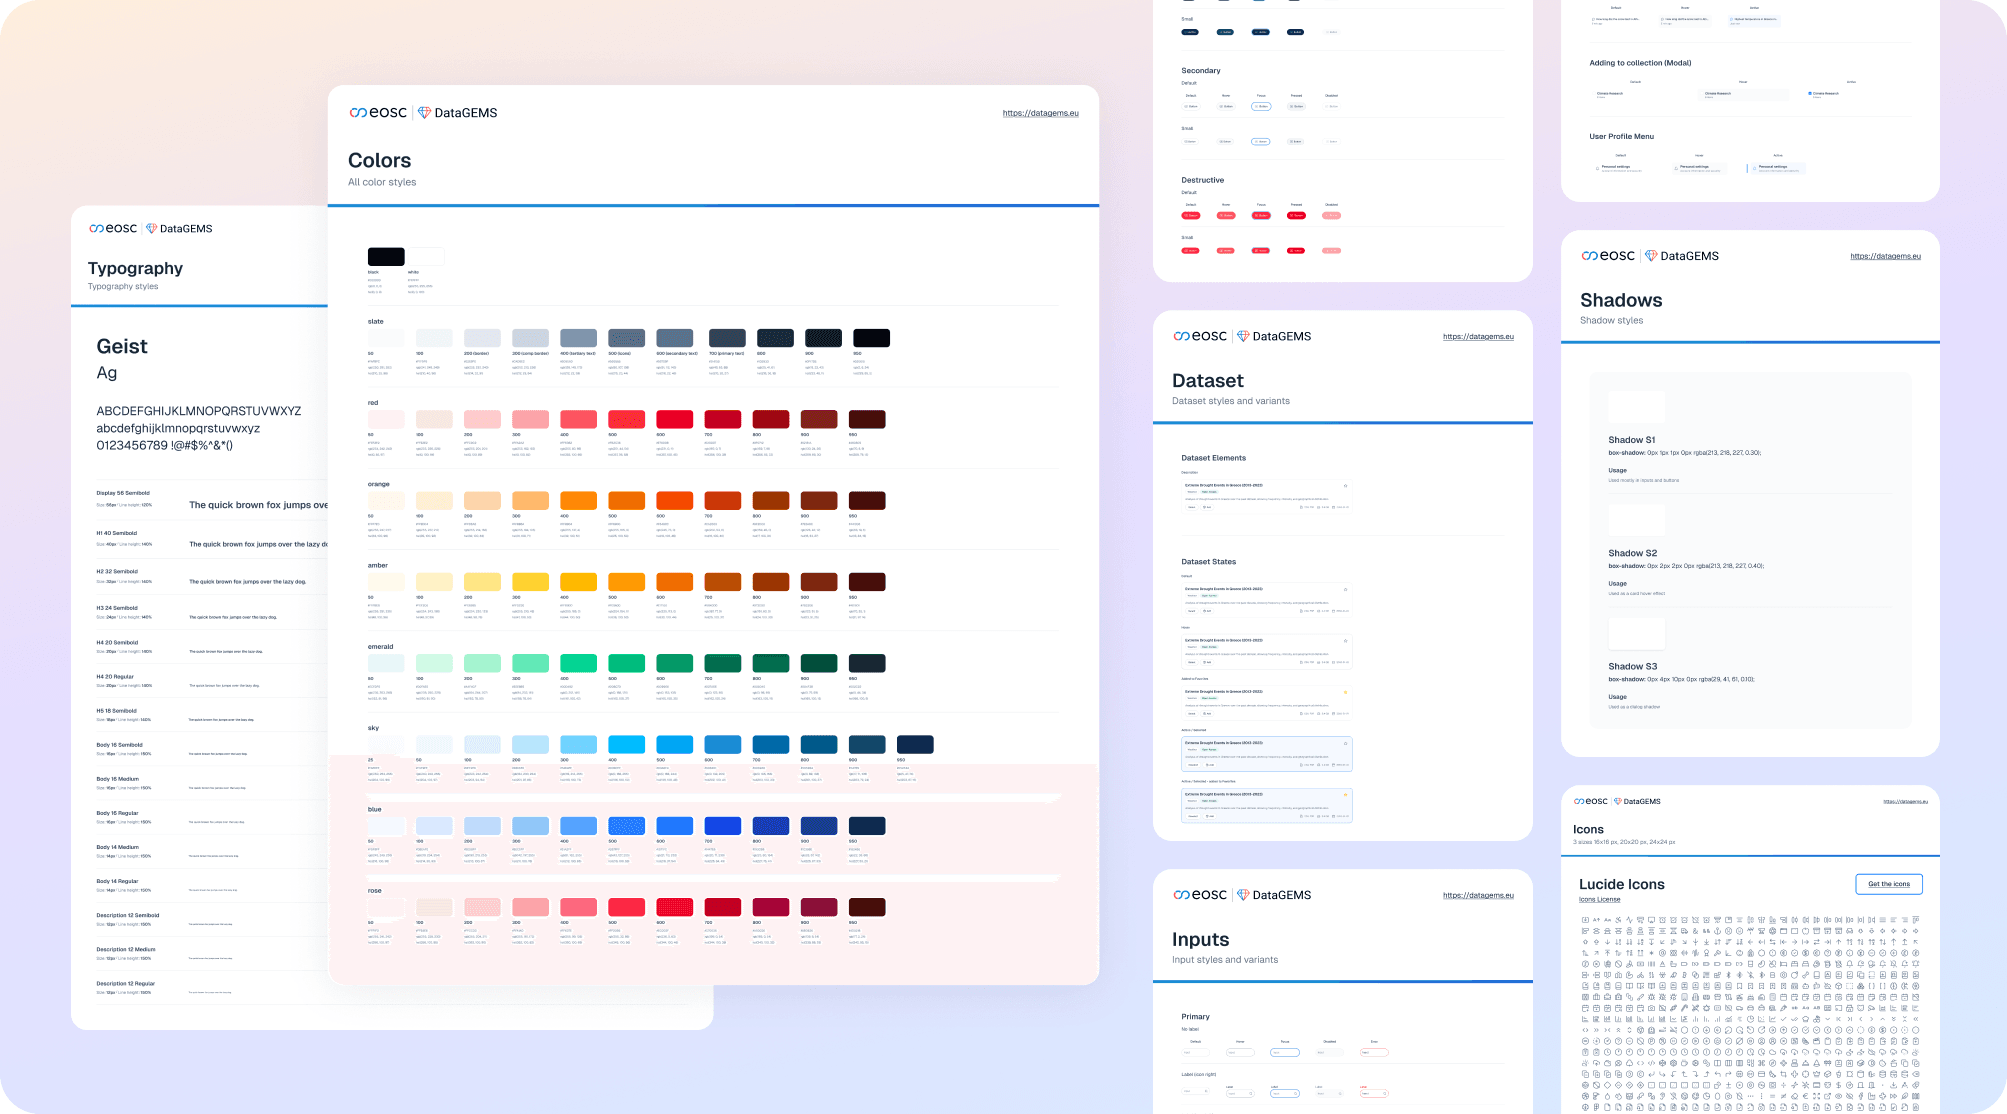Click the EOSC logo on Dataset card
The height and width of the screenshot is (1114, 2007).
point(1200,337)
